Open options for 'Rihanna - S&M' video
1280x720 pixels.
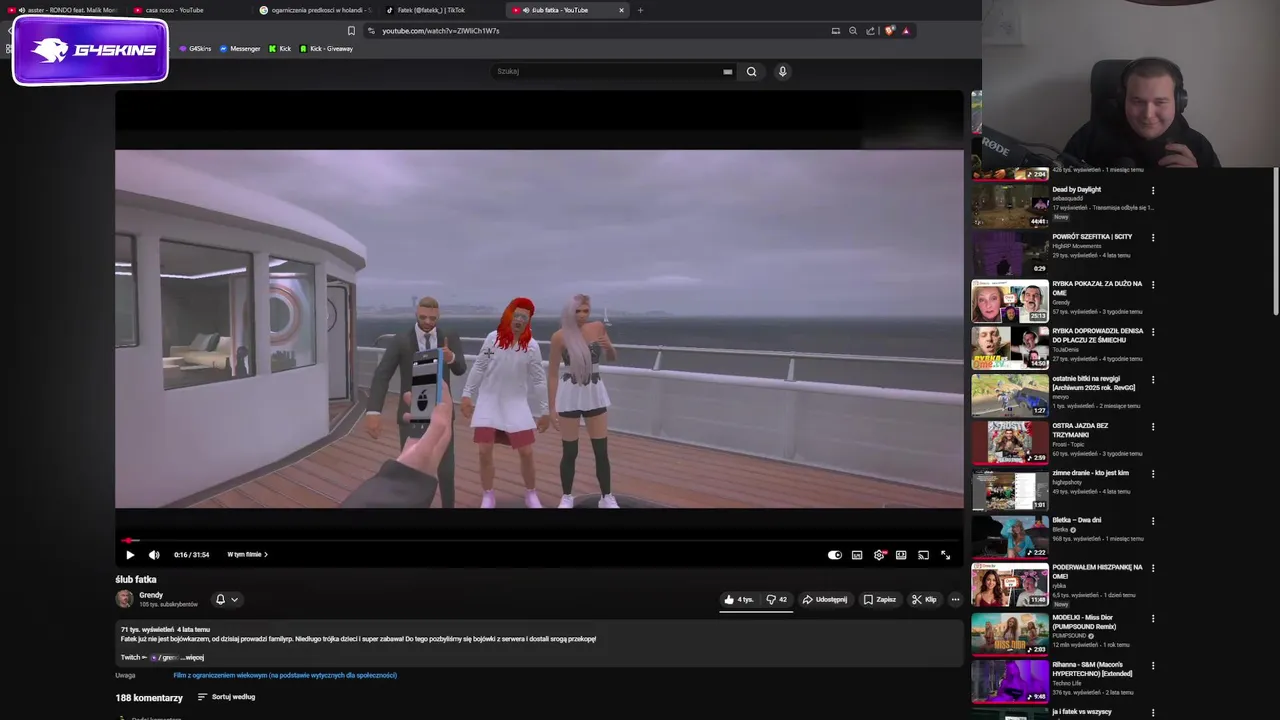(x=1153, y=666)
